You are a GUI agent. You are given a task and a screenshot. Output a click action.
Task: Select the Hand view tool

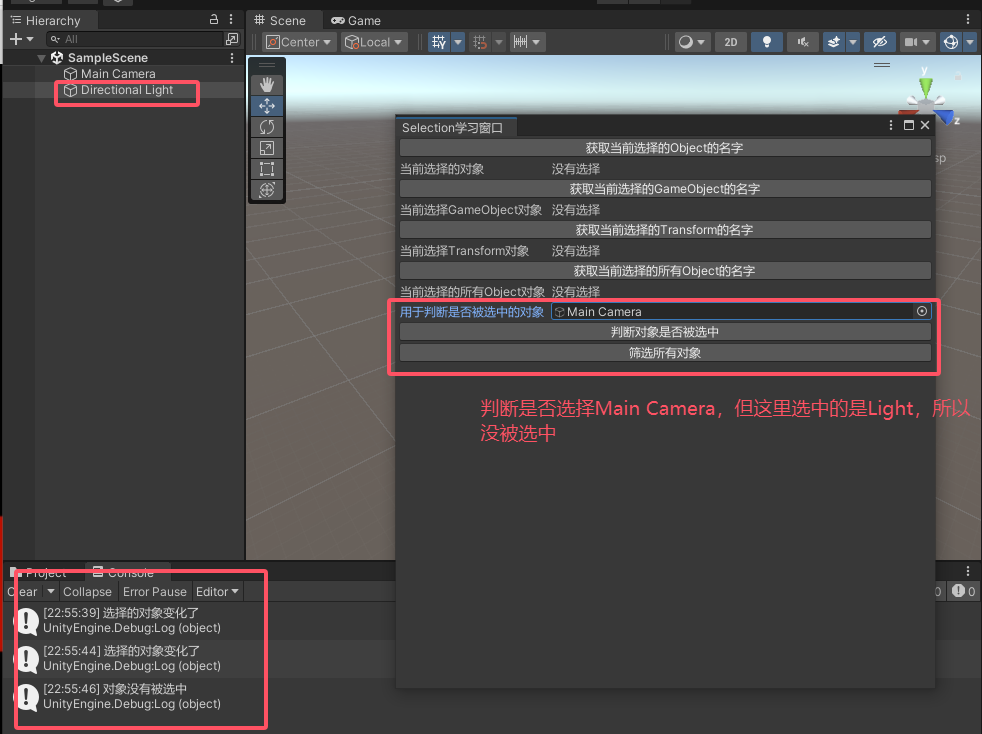[265, 84]
